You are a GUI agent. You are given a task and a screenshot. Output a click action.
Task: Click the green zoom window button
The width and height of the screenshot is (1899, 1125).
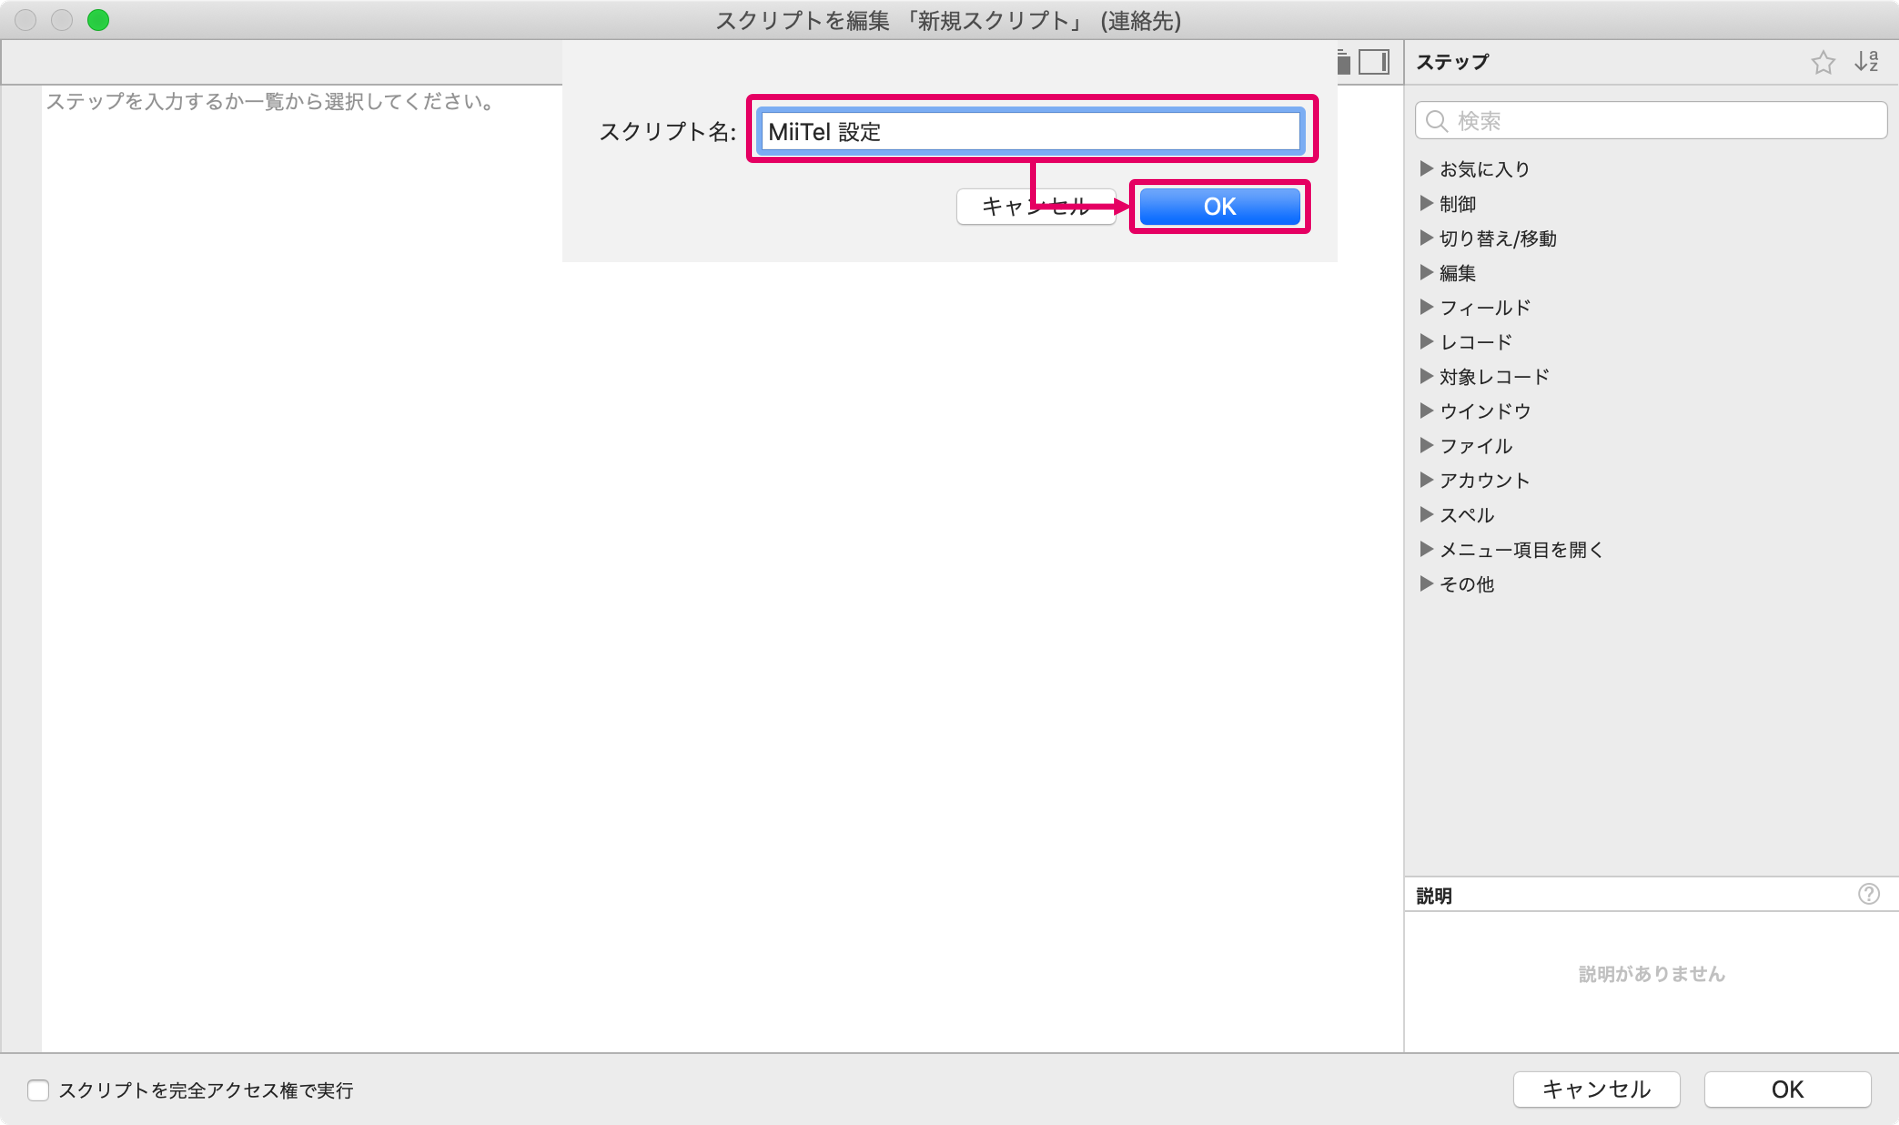(98, 20)
